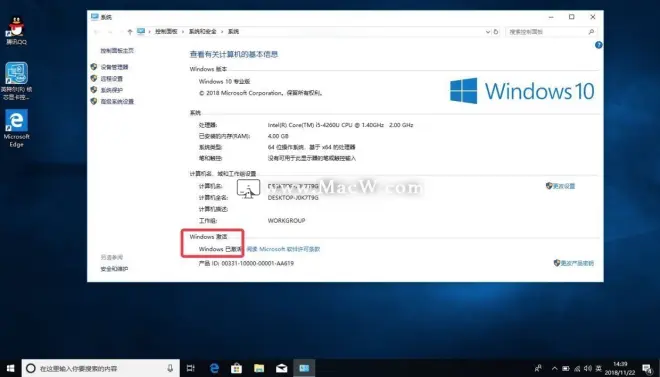Image resolution: width=660 pixels, height=377 pixels.
Task: Open Microsoft Store from the taskbar
Action: tap(237, 368)
